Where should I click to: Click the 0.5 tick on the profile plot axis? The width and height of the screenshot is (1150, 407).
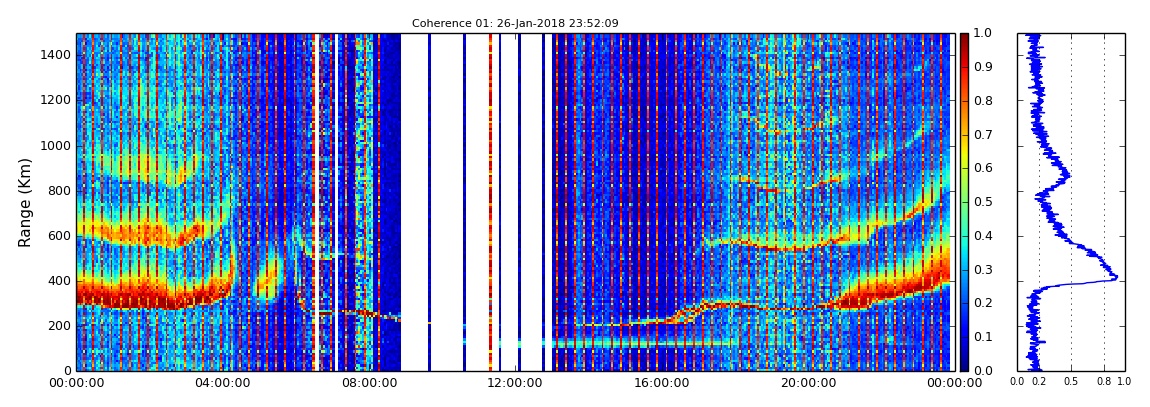coord(1072,382)
